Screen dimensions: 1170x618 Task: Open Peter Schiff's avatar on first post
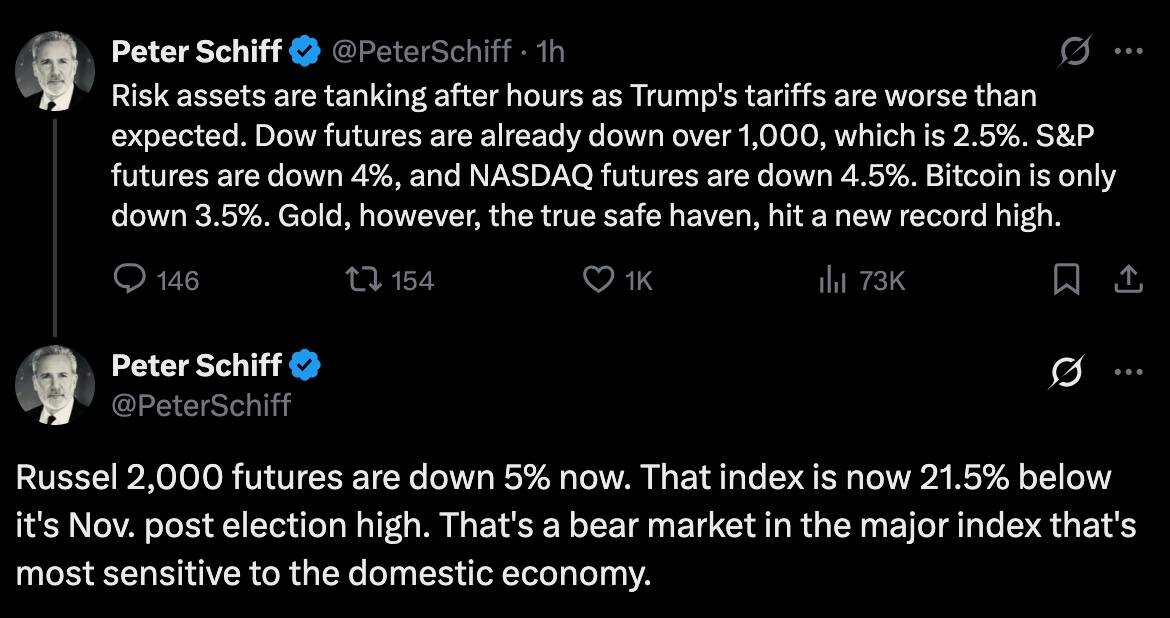point(55,71)
